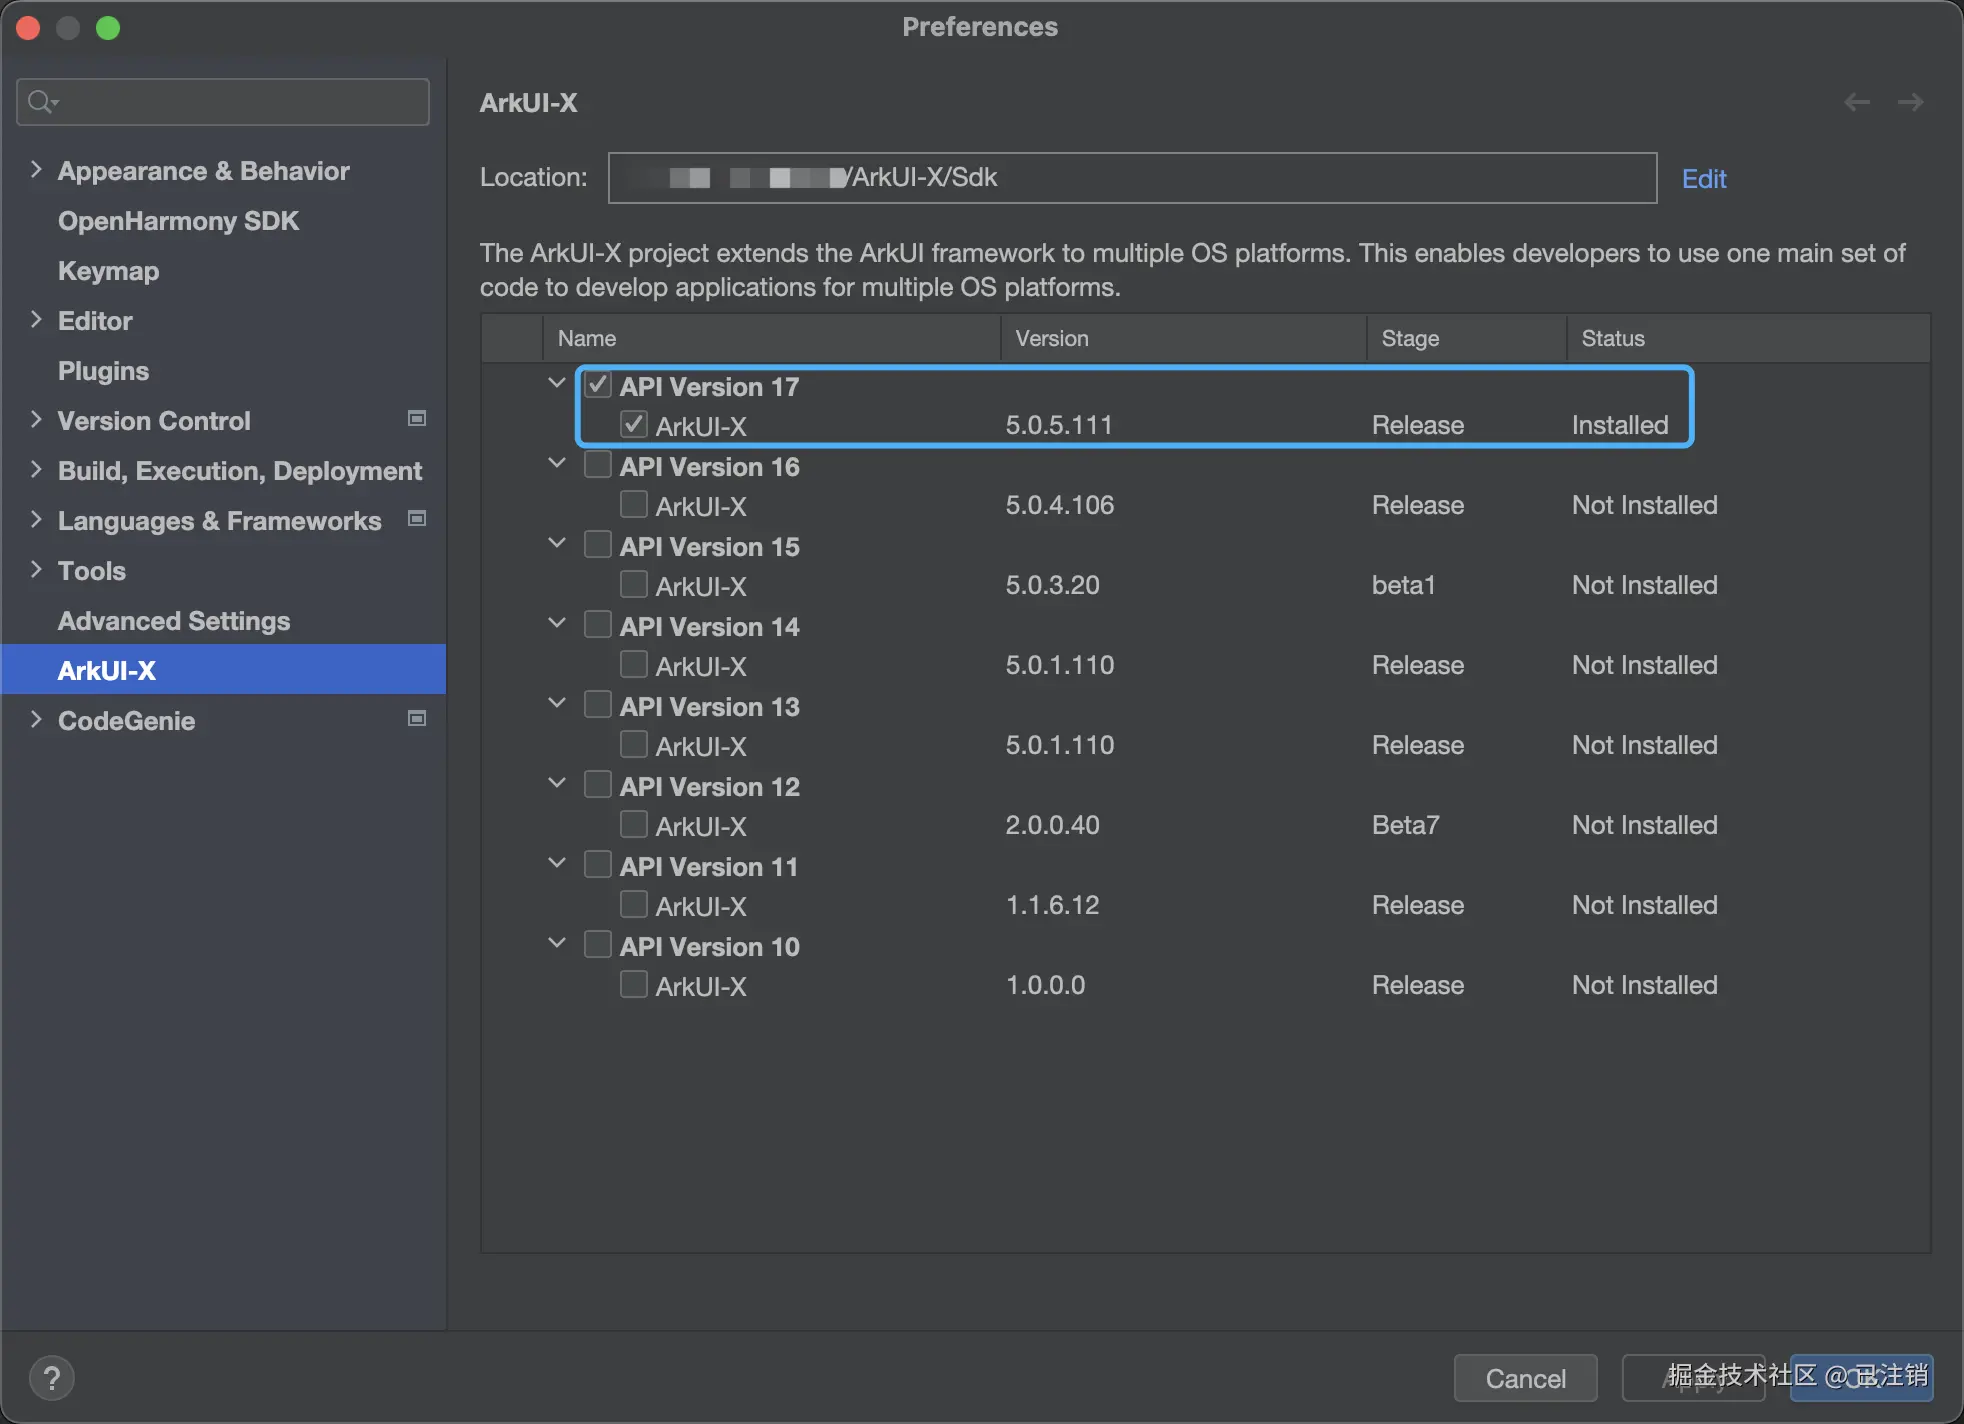The image size is (1964, 1424).
Task: Click the settings icon beside Version Control
Action: pos(415,419)
